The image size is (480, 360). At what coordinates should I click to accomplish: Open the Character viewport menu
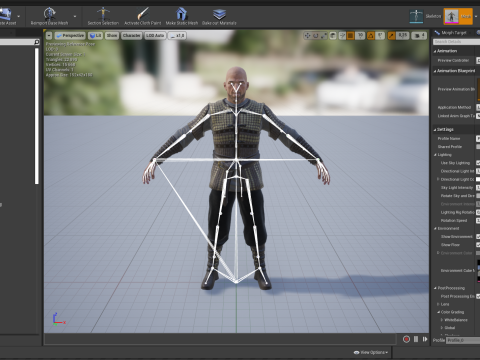[x=131, y=35]
